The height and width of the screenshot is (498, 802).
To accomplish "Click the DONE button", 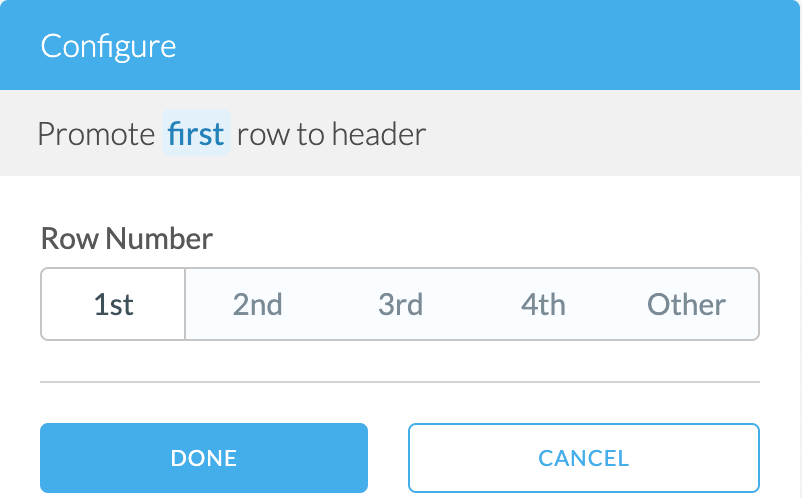I will coord(204,458).
